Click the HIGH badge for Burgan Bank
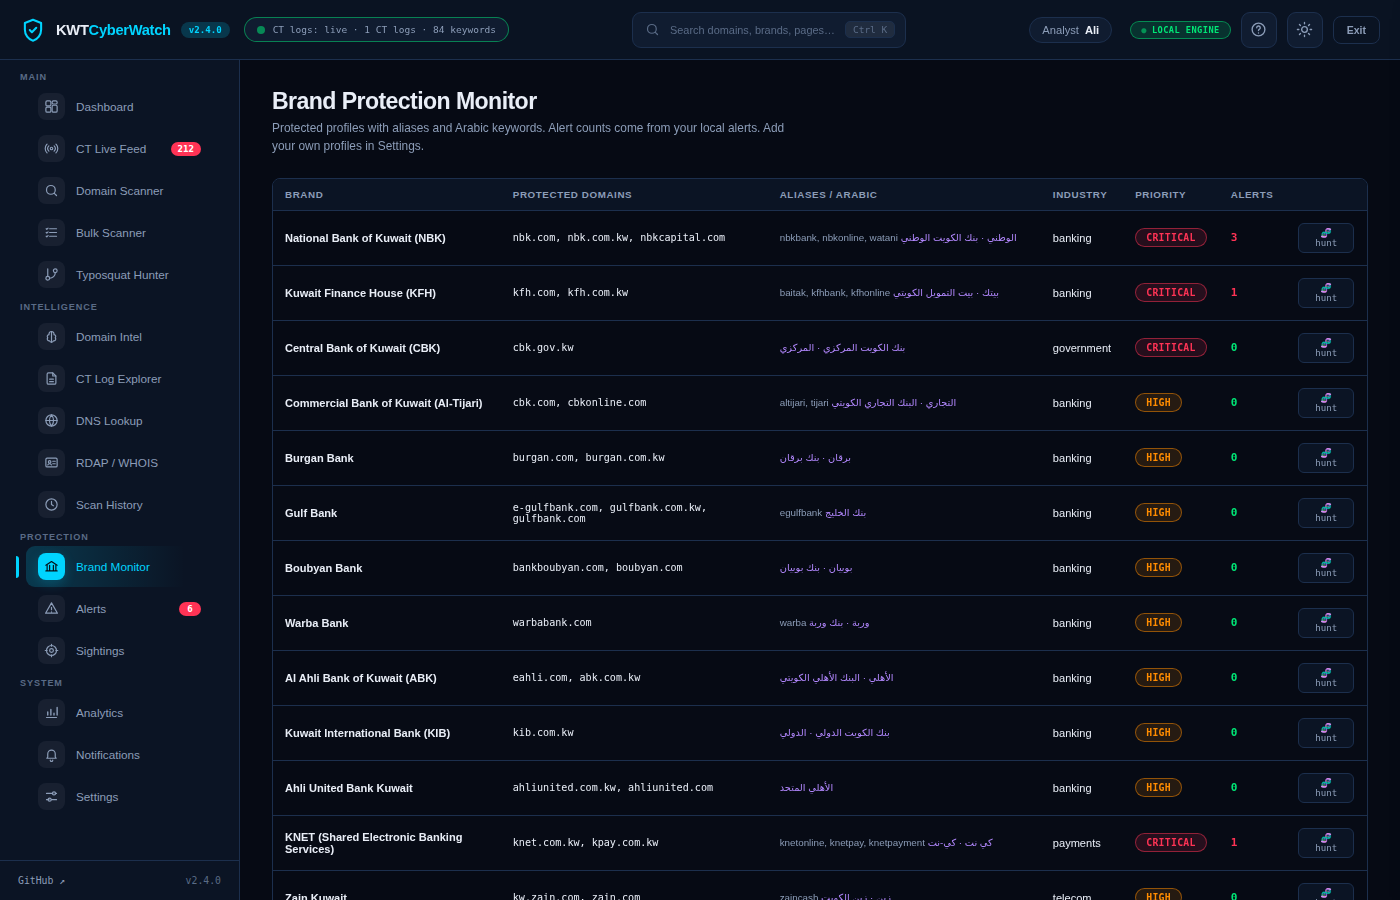1400x900 pixels. pyautogui.click(x=1158, y=458)
